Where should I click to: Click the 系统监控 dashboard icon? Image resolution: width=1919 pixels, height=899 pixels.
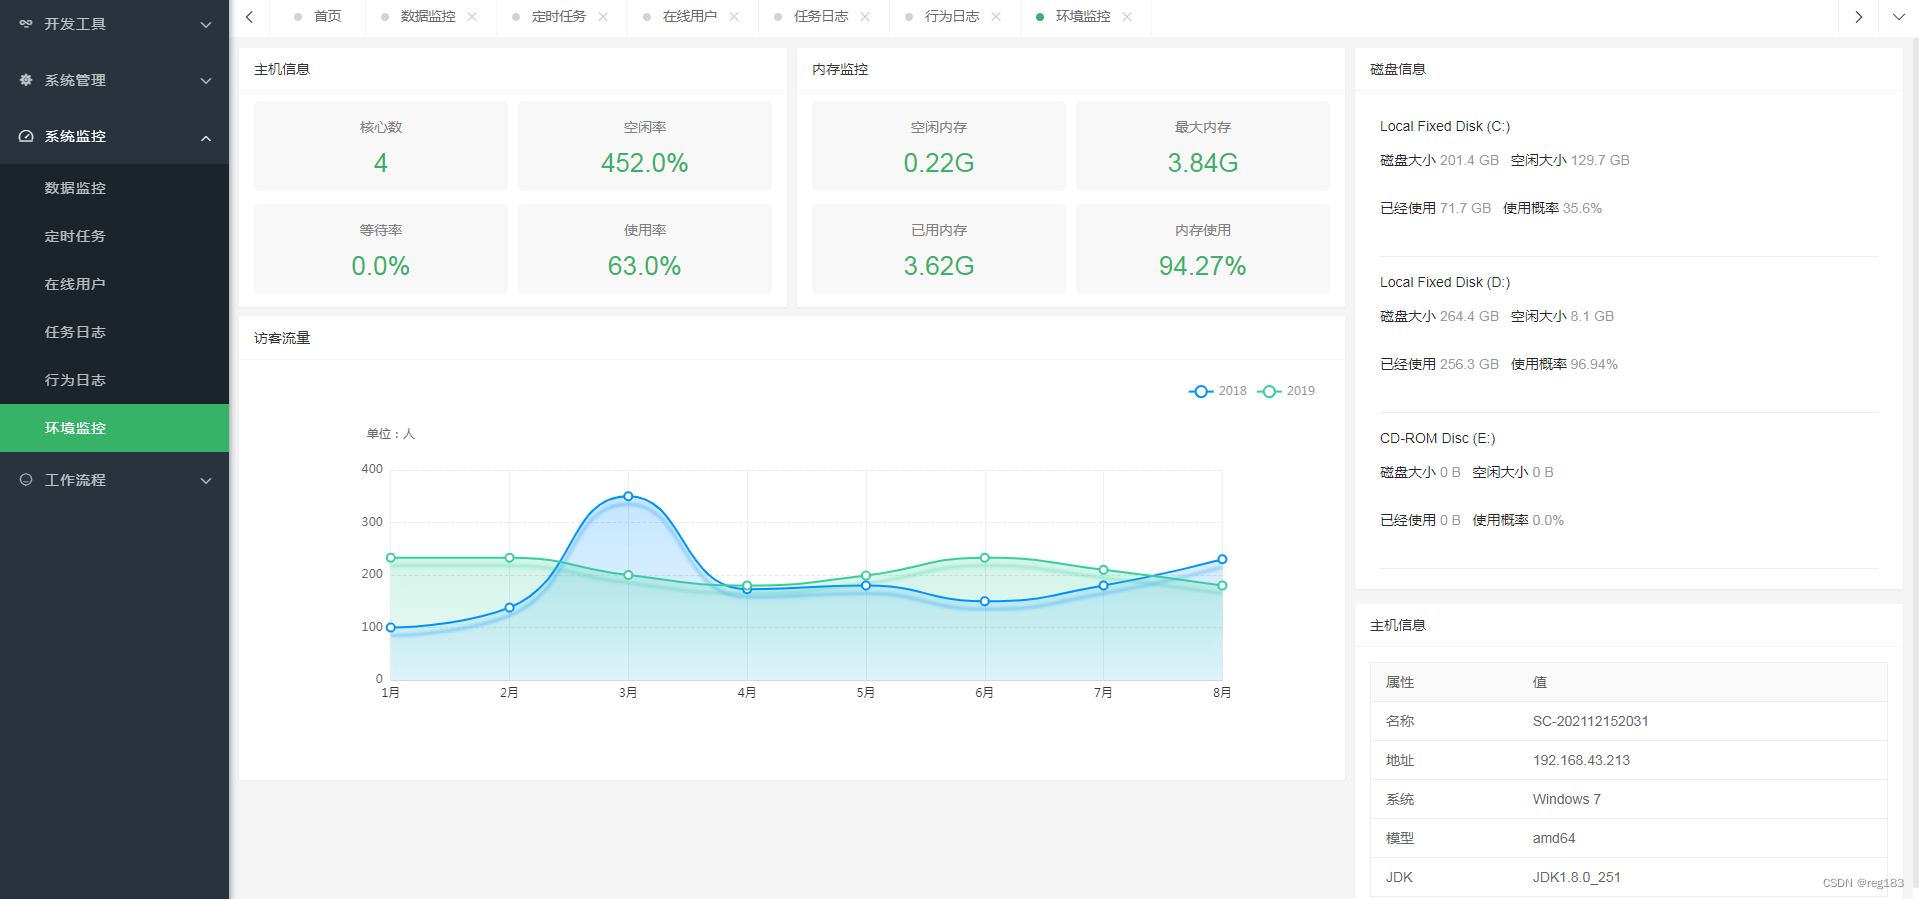(26, 136)
